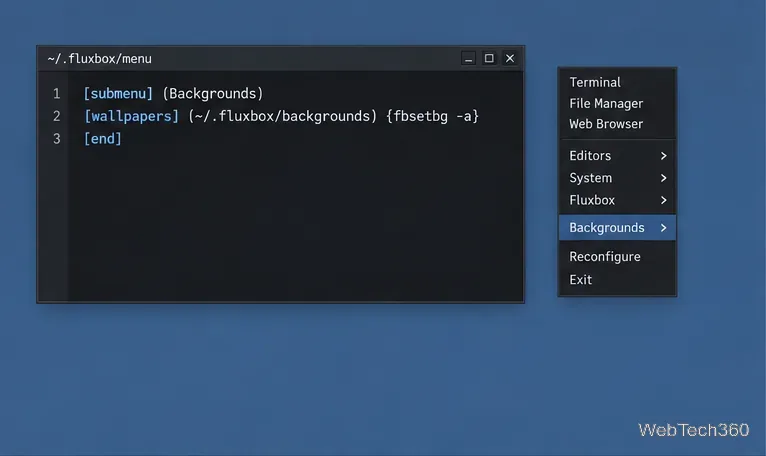Viewport: 766px width, 456px height.
Task: Choose Reconfigure in the menu
Action: coord(617,257)
